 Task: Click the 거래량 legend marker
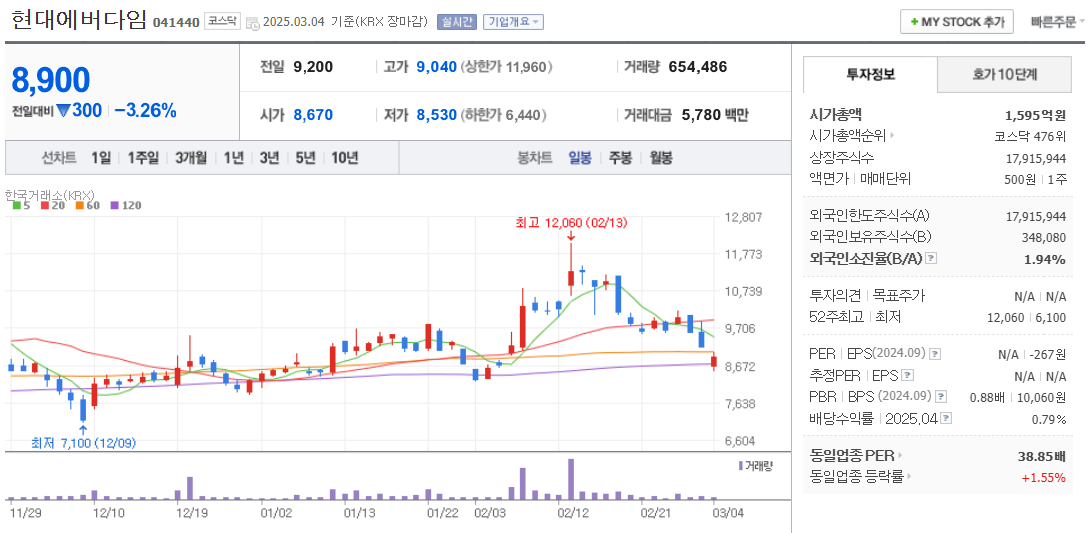tap(741, 465)
